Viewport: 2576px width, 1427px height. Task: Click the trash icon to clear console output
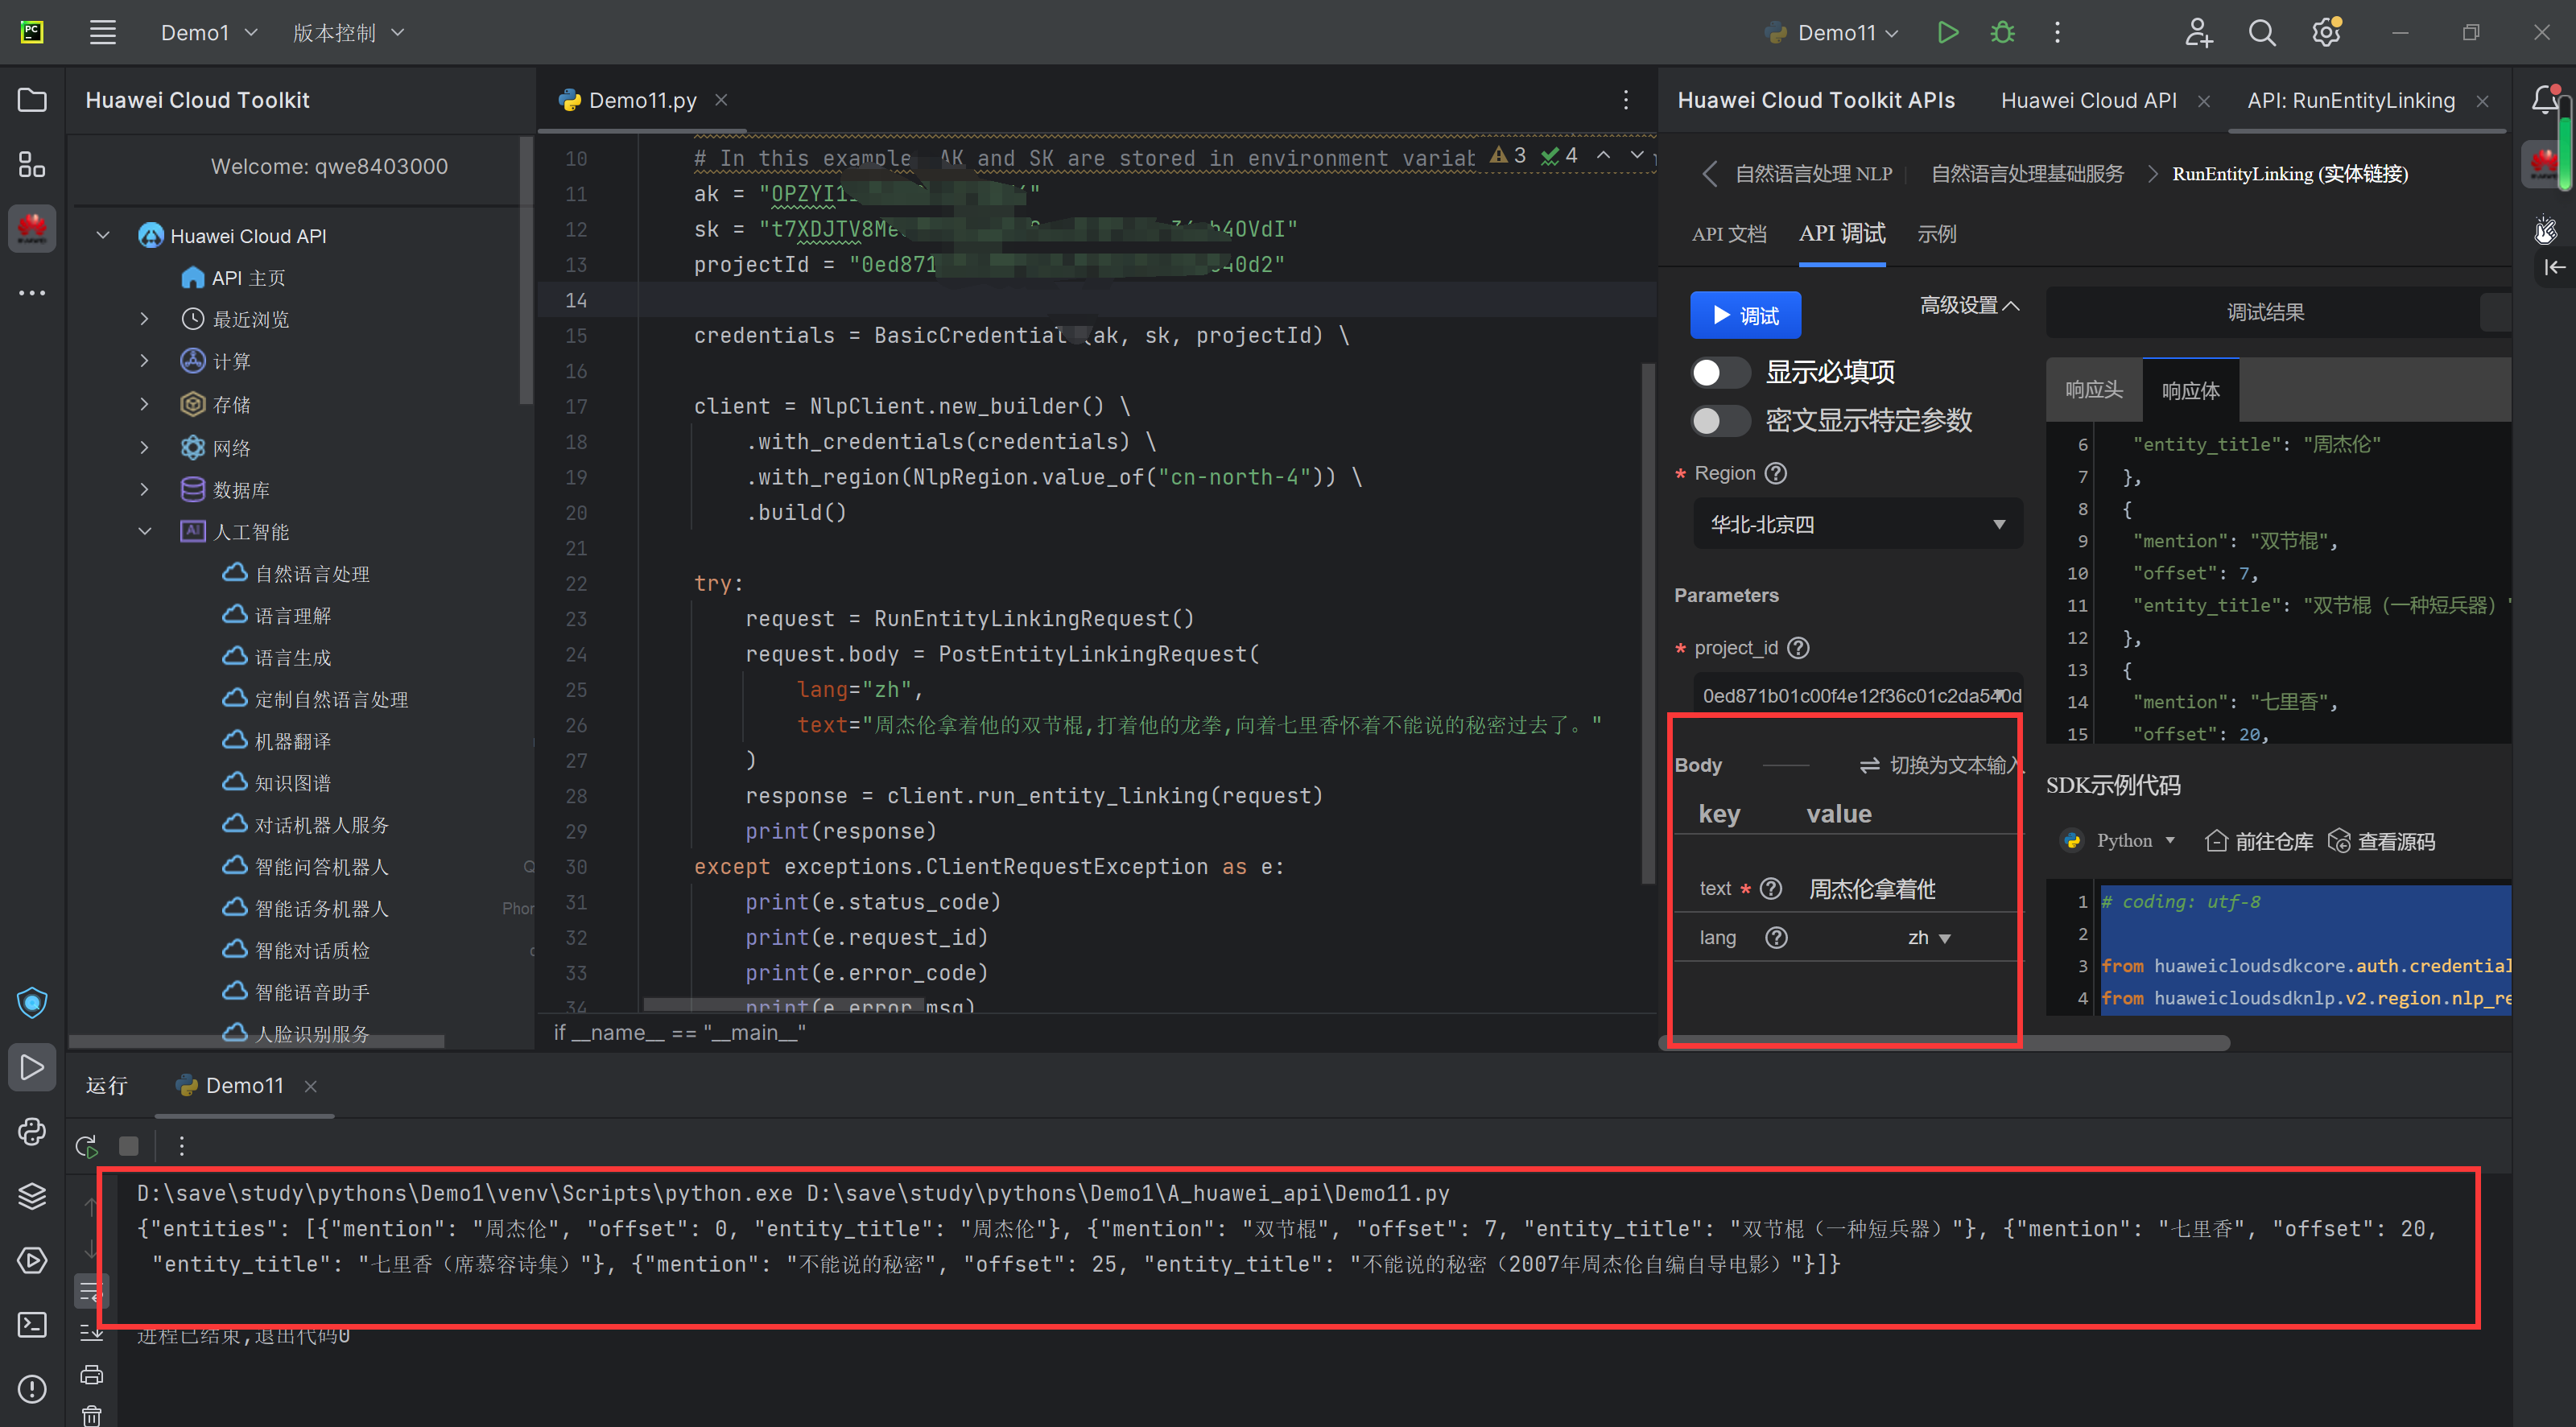tap(91, 1414)
